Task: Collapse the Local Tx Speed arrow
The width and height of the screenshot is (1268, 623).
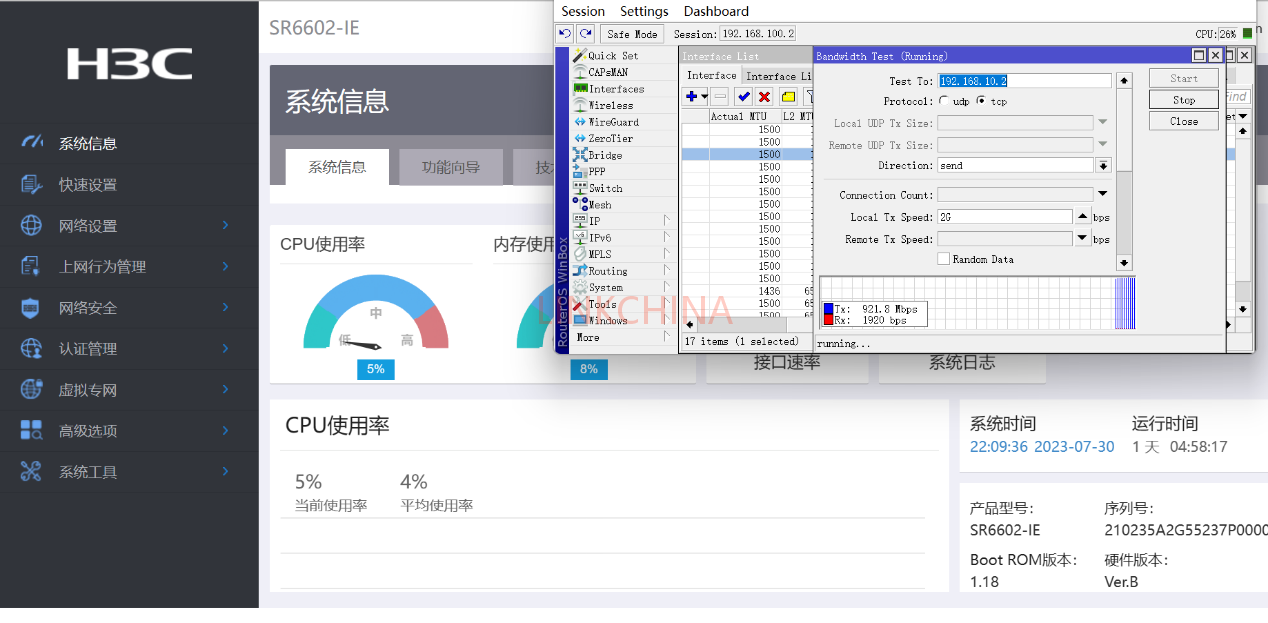Action: tap(1082, 216)
